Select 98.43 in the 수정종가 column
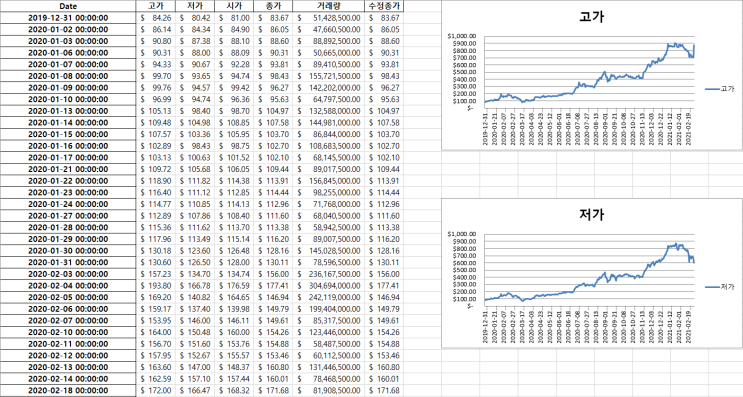Viewport: 743px width, 397px height. coord(384,76)
